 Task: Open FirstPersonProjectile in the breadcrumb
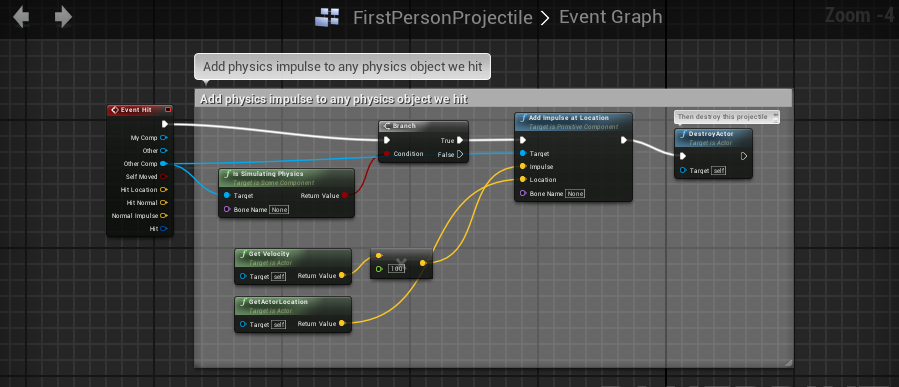tap(443, 18)
